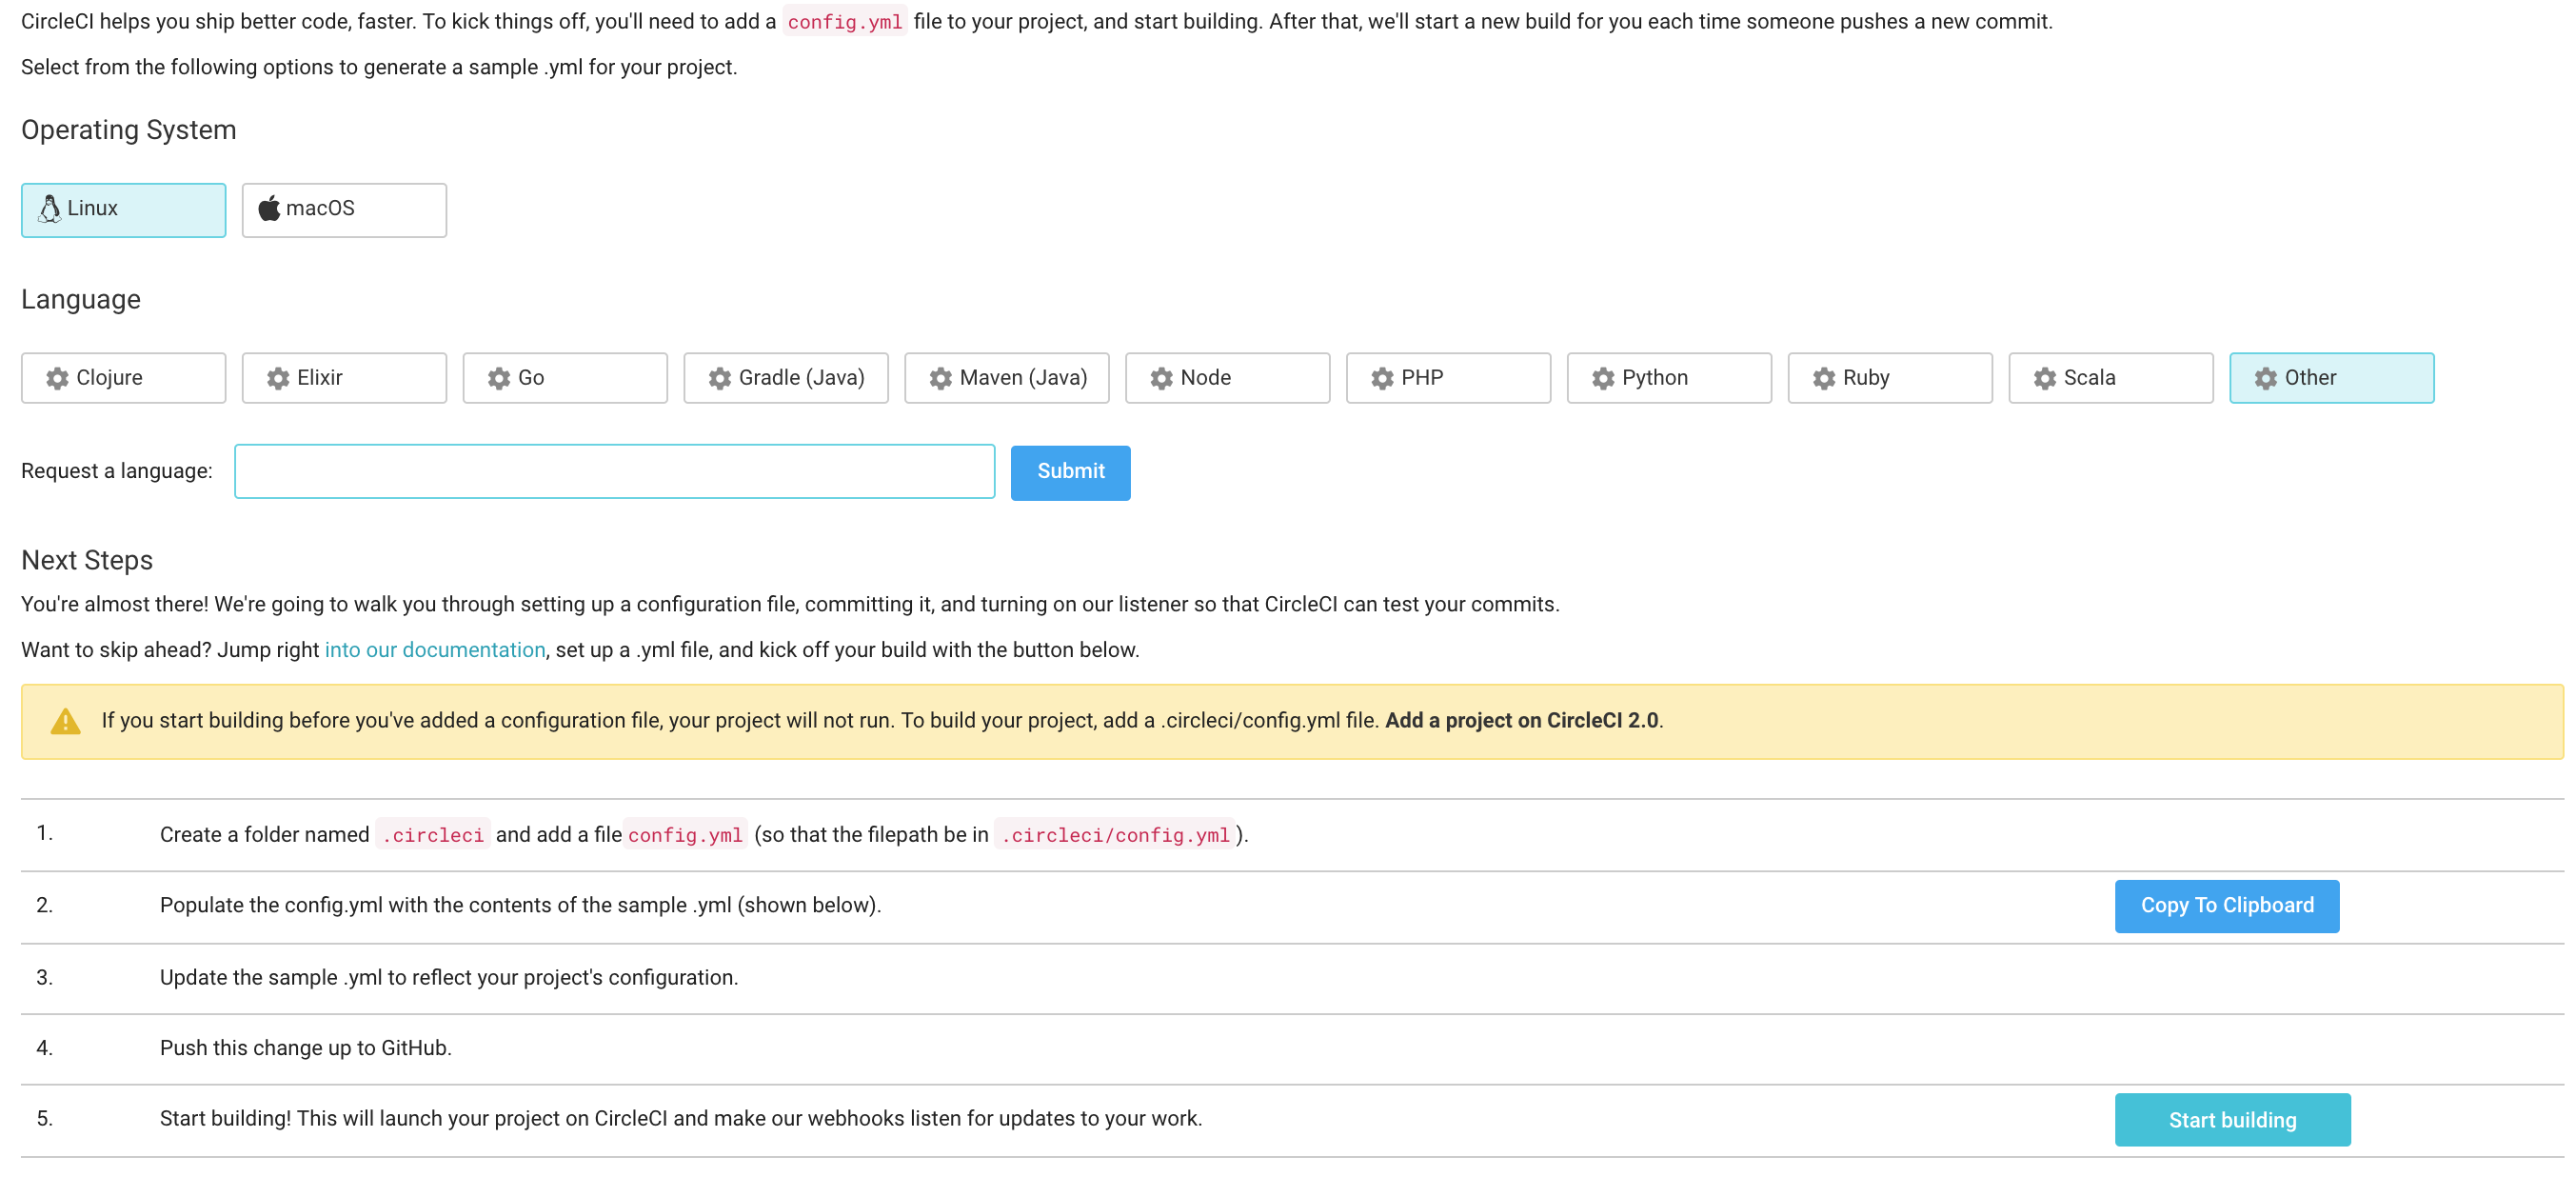This screenshot has width=2576, height=1177.
Task: Open 'Add a project on CircleCI 2.0' link
Action: 1520,721
